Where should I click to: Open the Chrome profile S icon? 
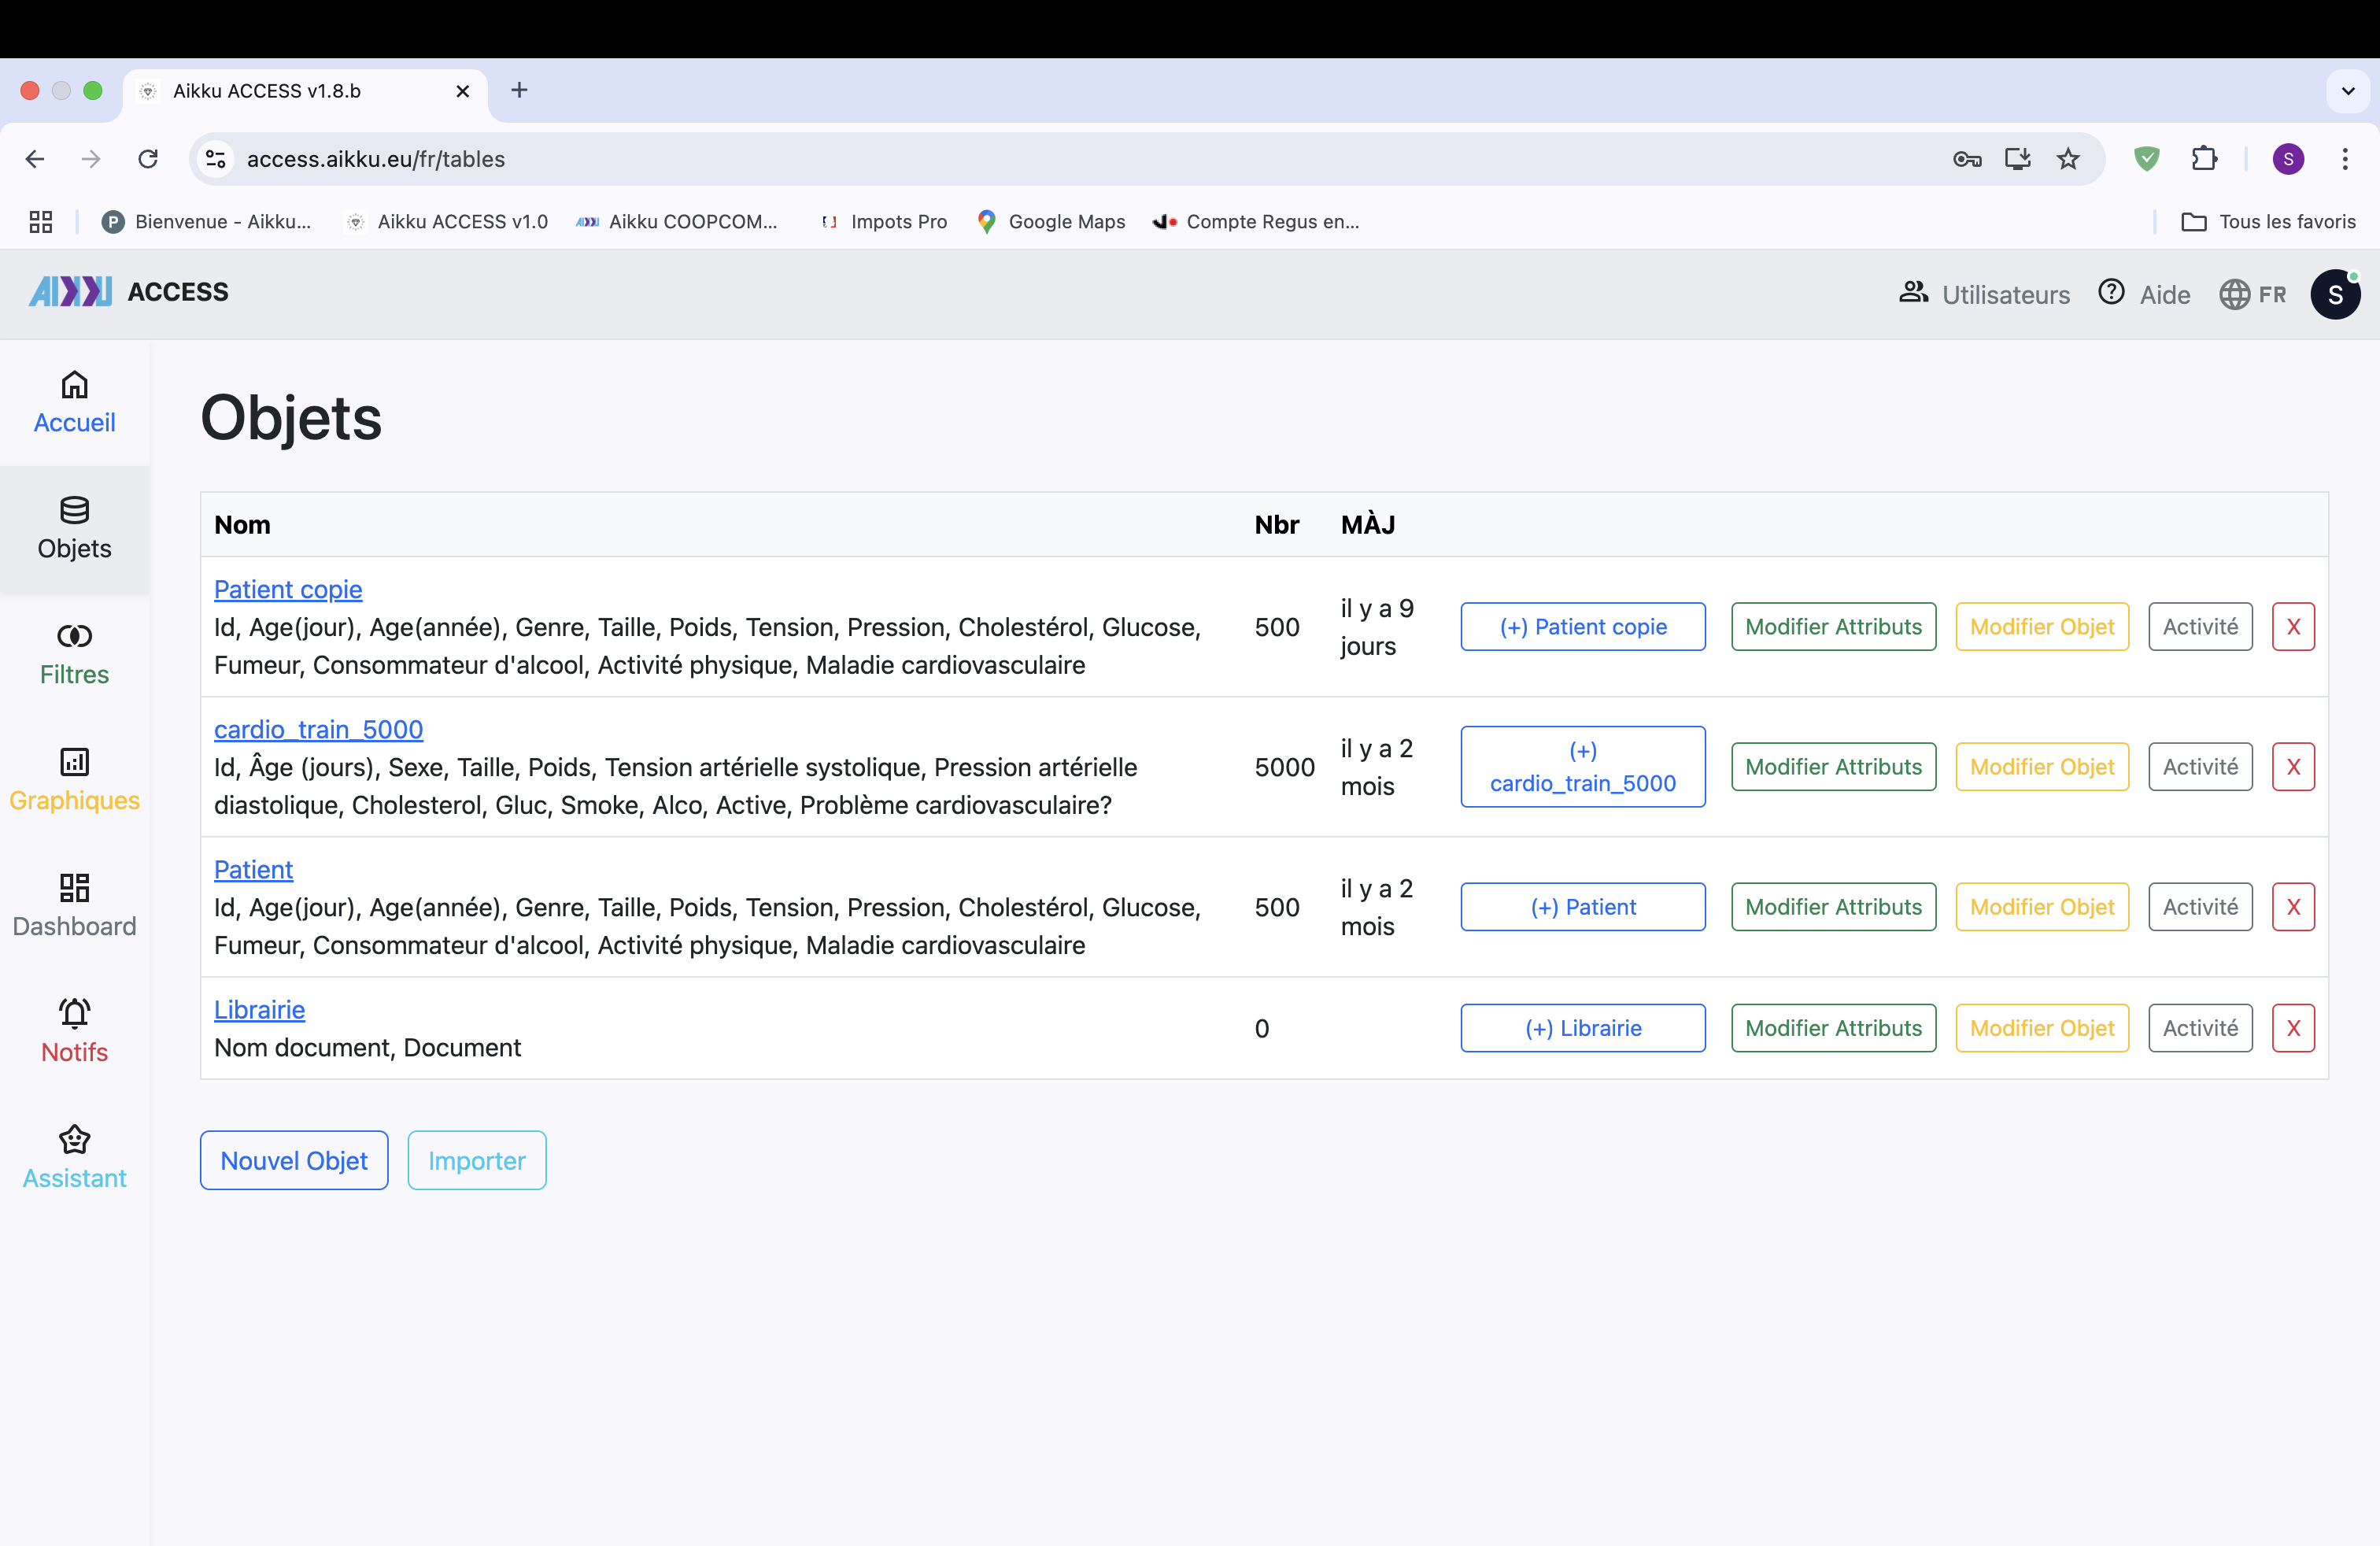[x=2288, y=159]
